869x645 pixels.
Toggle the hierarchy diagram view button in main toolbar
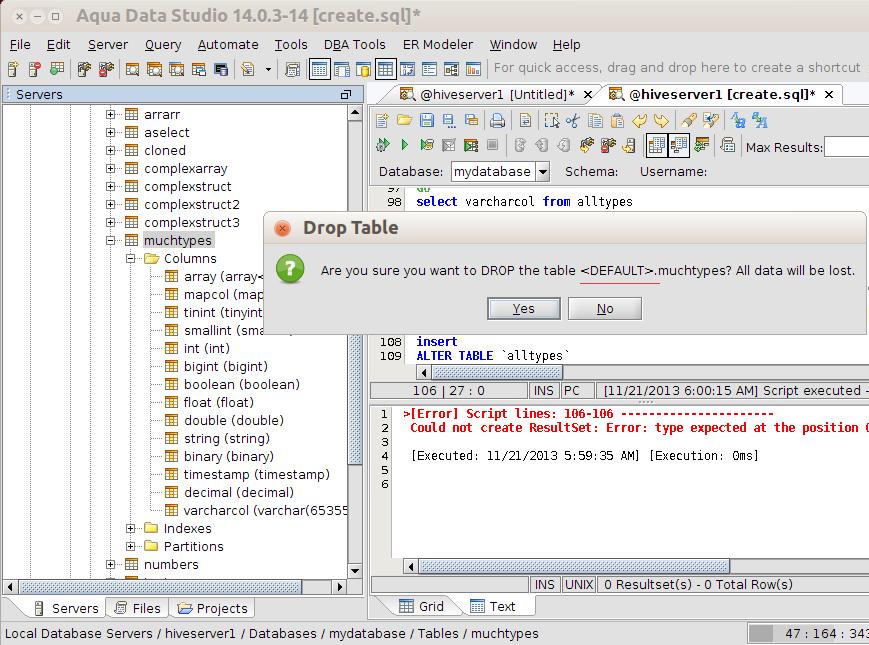452,69
